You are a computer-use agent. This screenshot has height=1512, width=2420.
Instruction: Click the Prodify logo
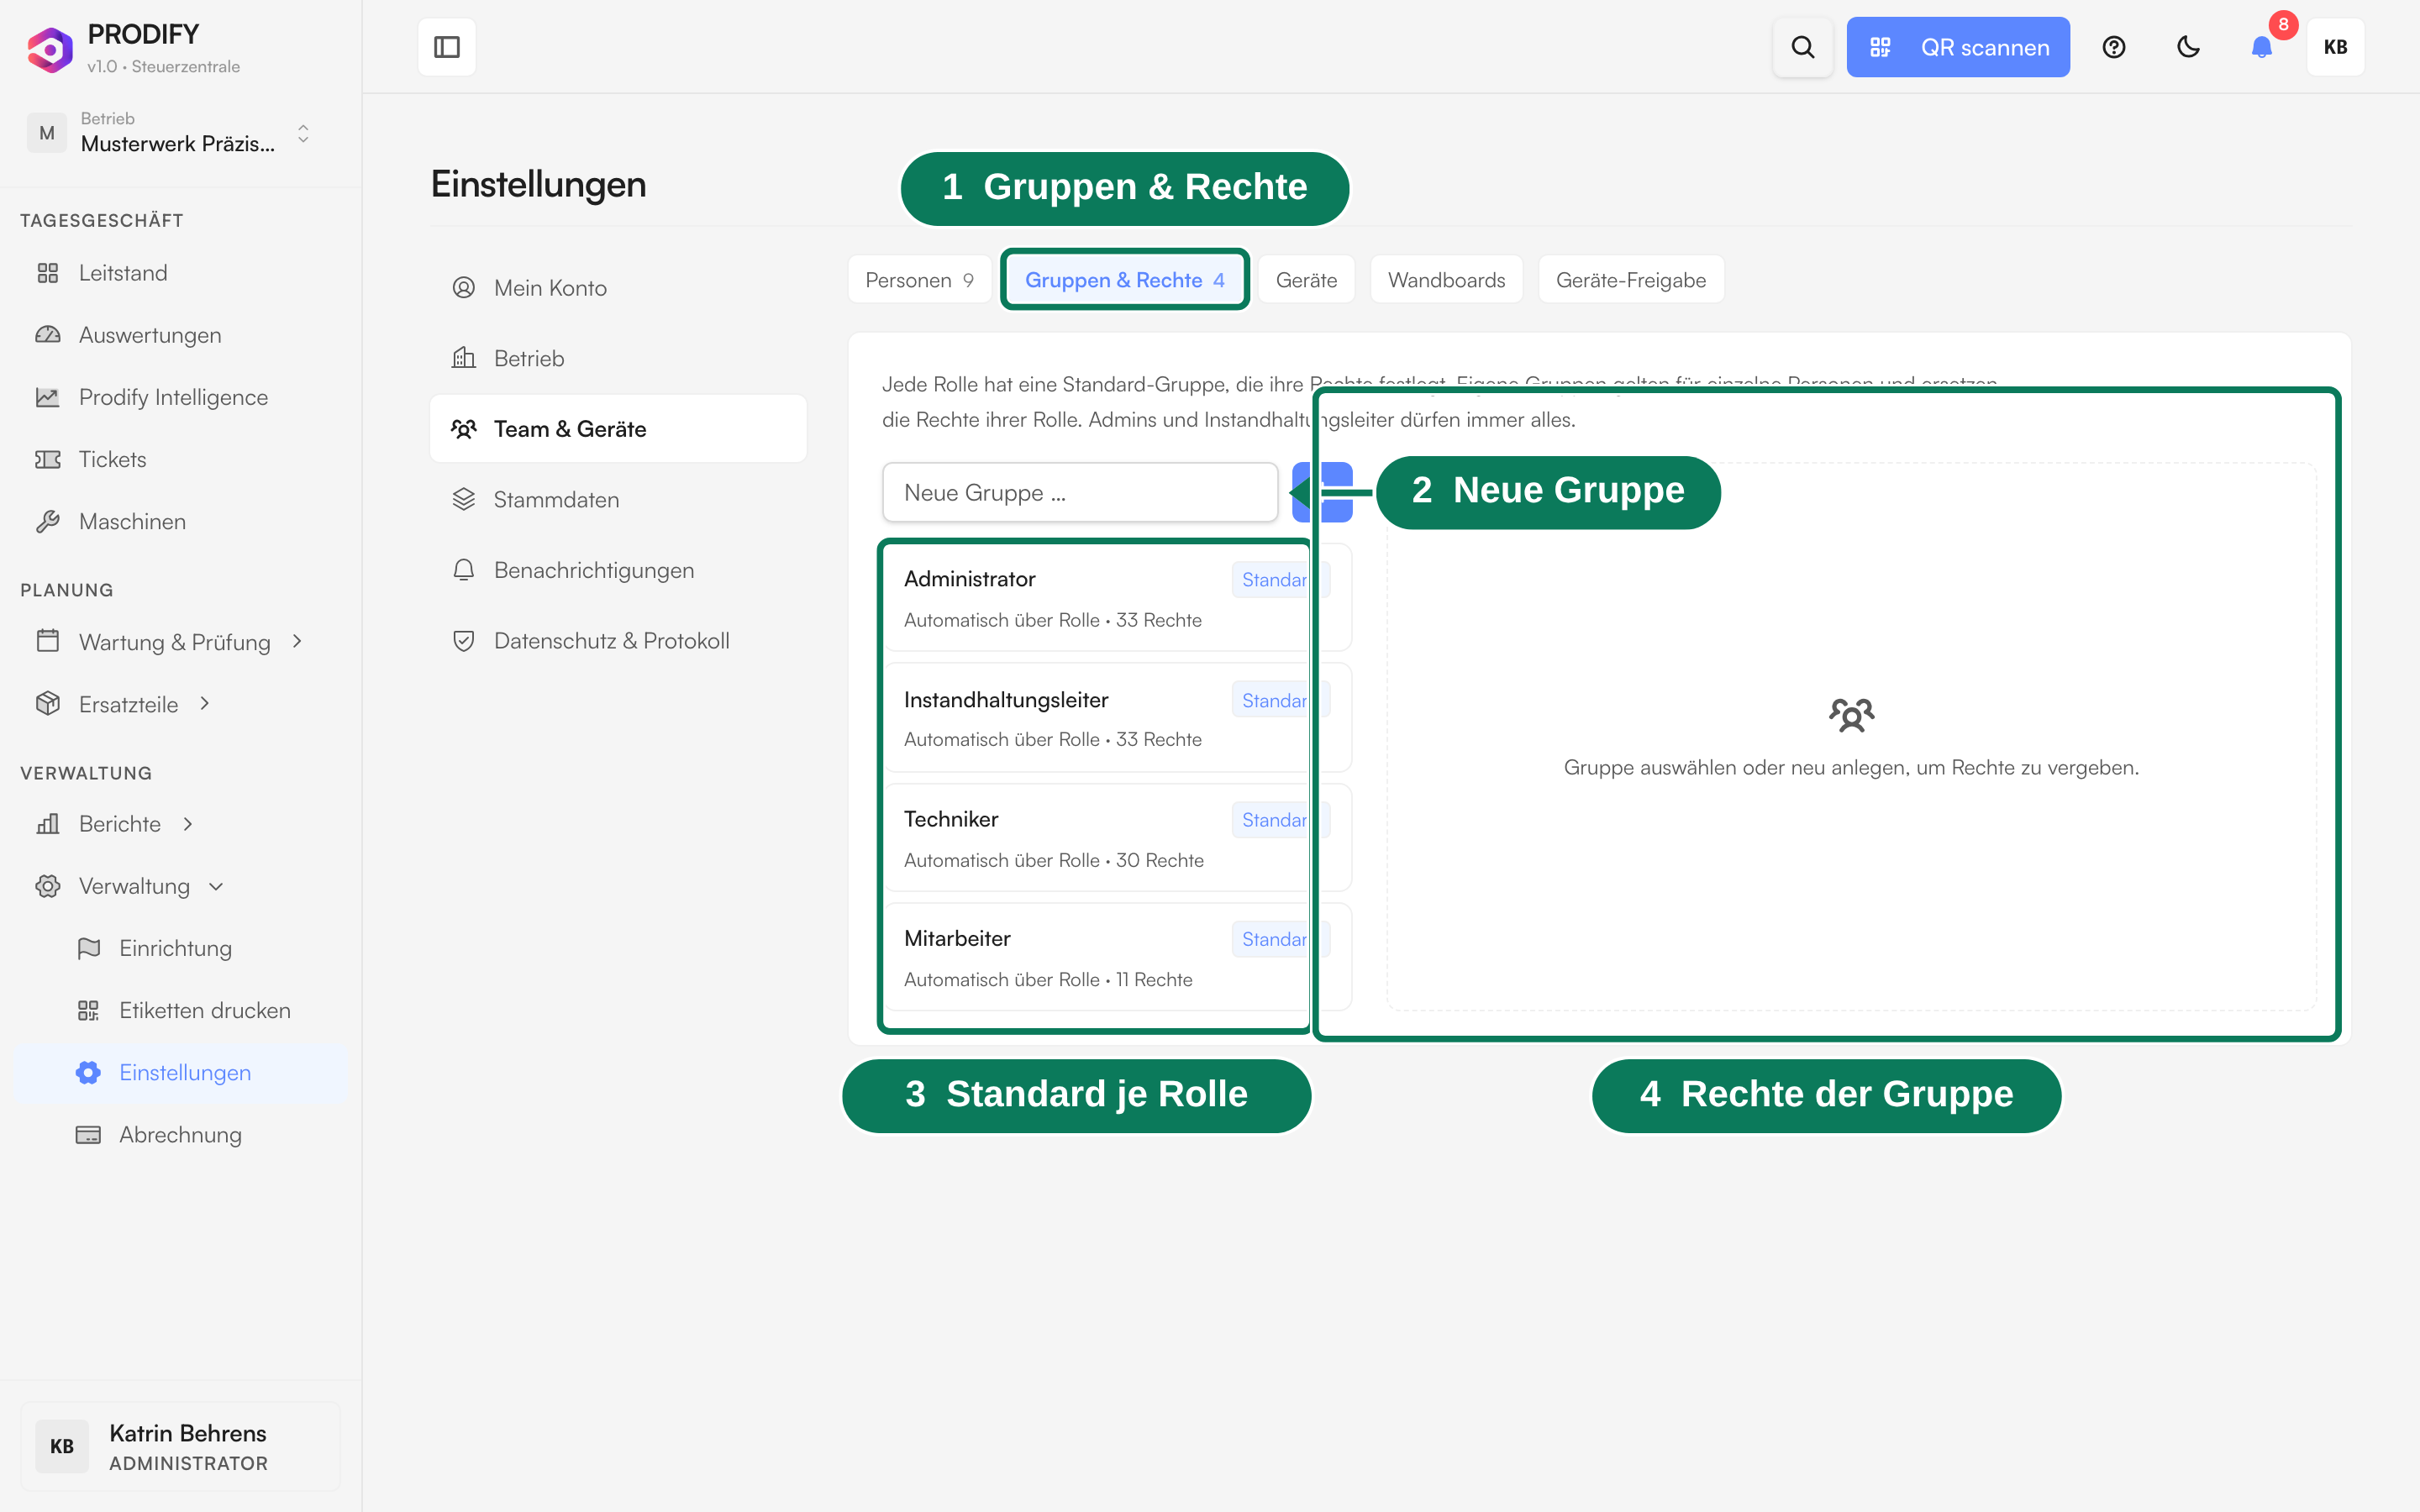(50, 49)
